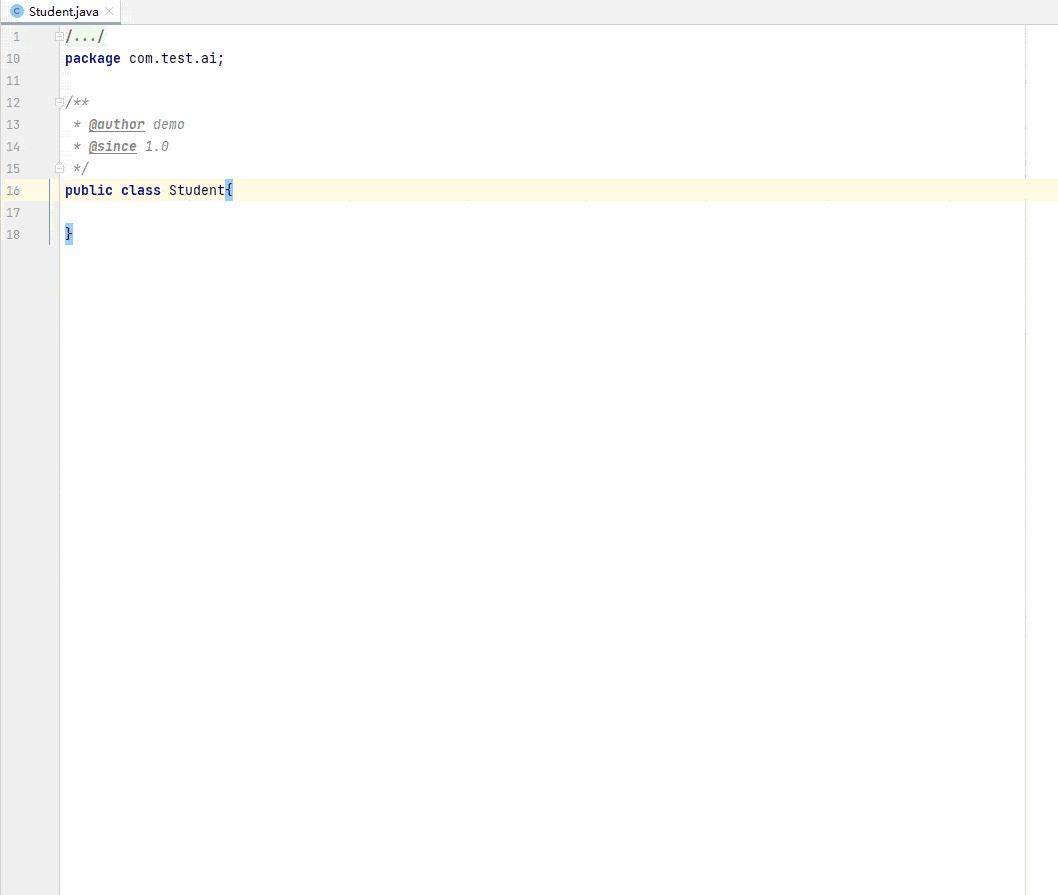Collapse the Javadoc block at line 12
The image size is (1058, 895).
pos(59,103)
